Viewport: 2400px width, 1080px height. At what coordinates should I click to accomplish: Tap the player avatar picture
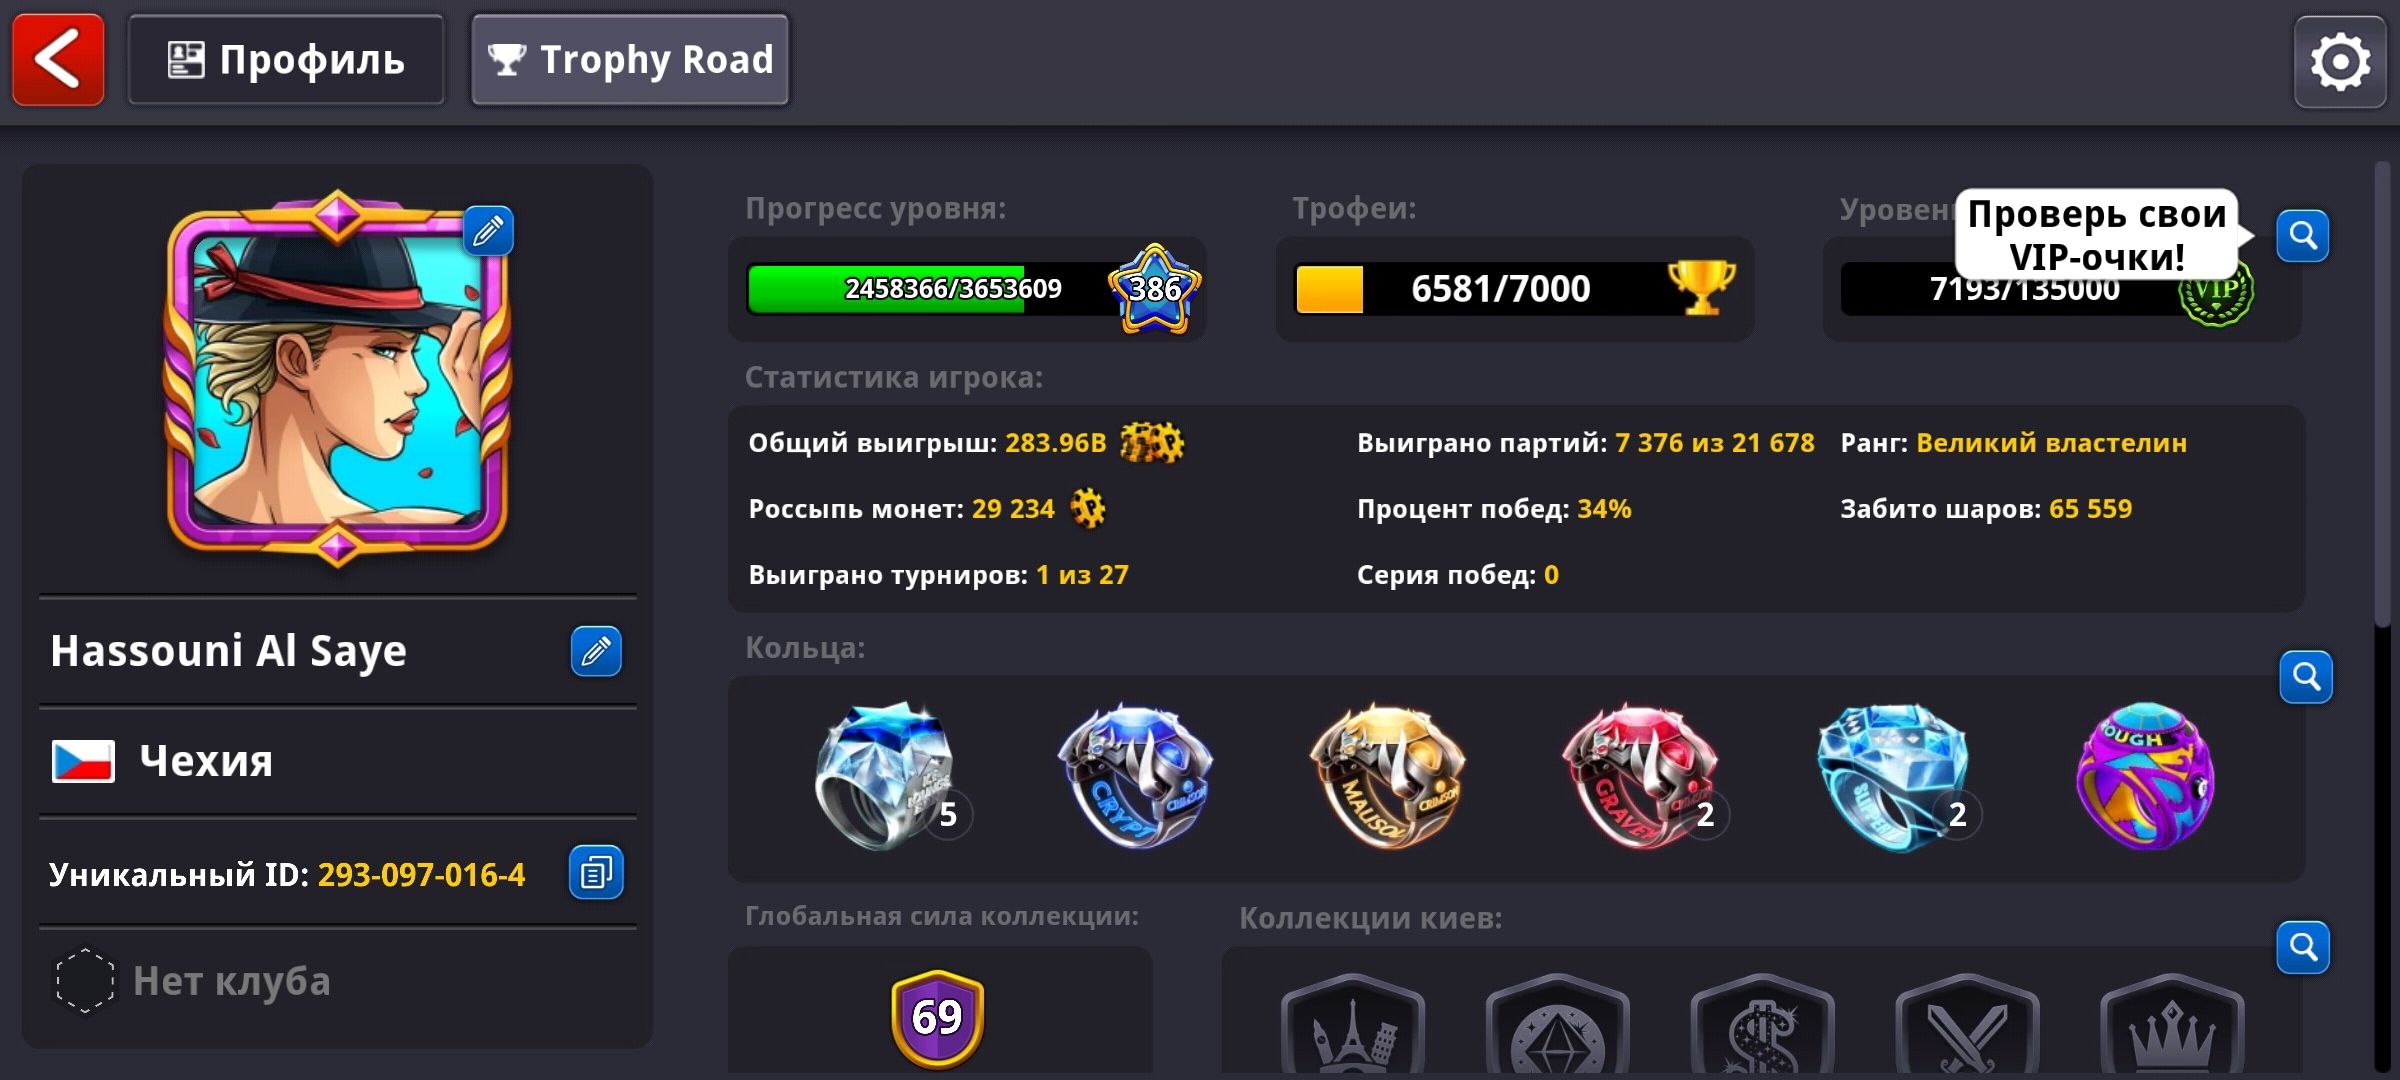tap(338, 378)
